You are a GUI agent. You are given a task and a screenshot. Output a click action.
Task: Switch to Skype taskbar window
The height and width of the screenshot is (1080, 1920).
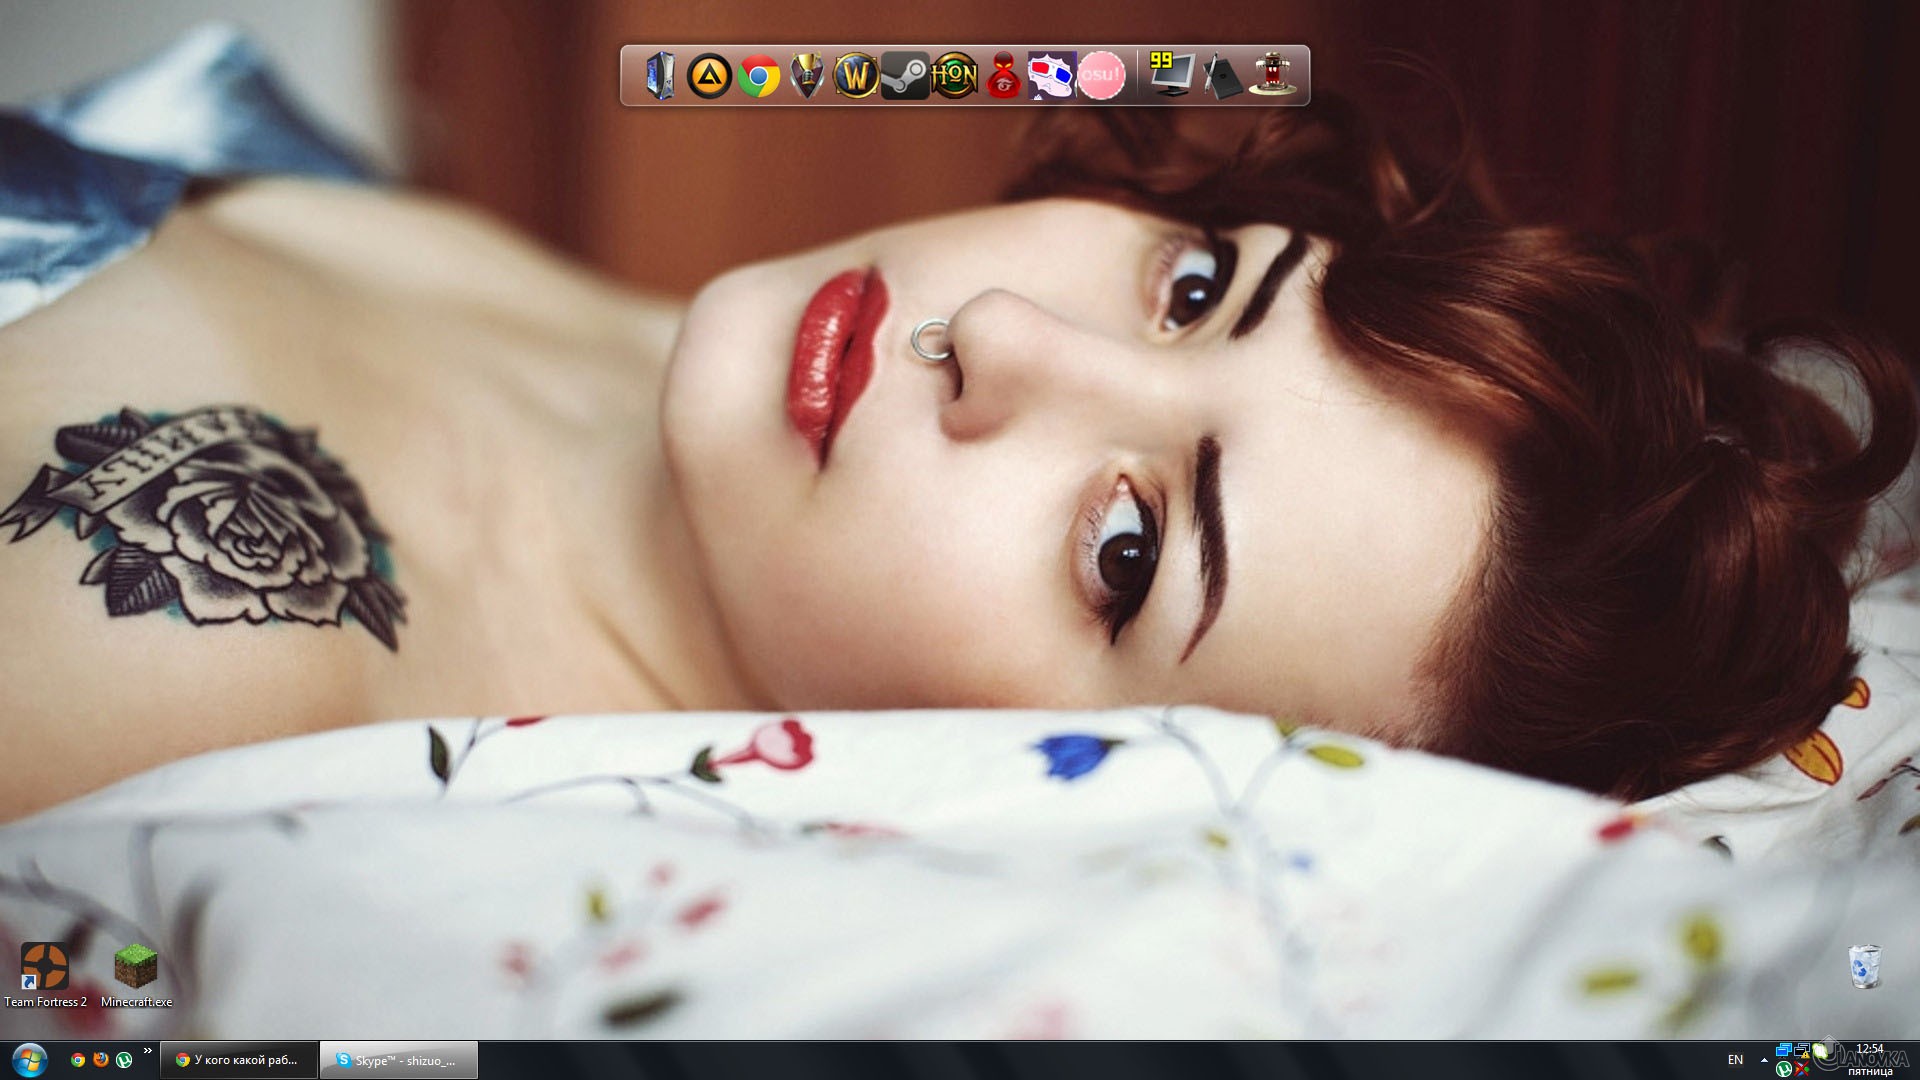(399, 1060)
